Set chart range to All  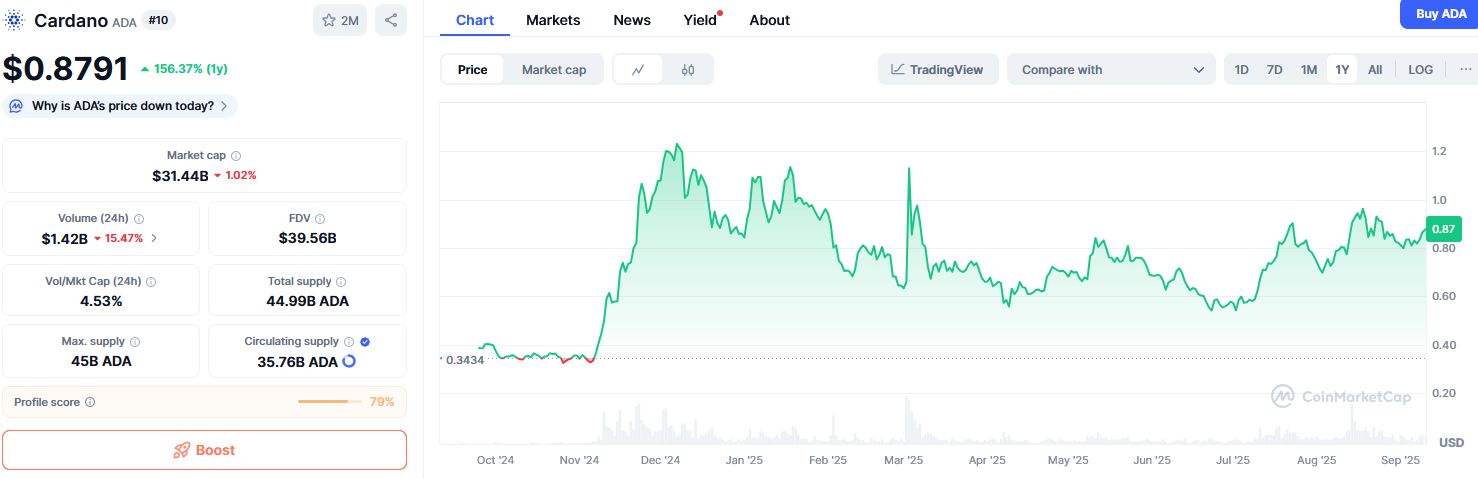point(1375,69)
